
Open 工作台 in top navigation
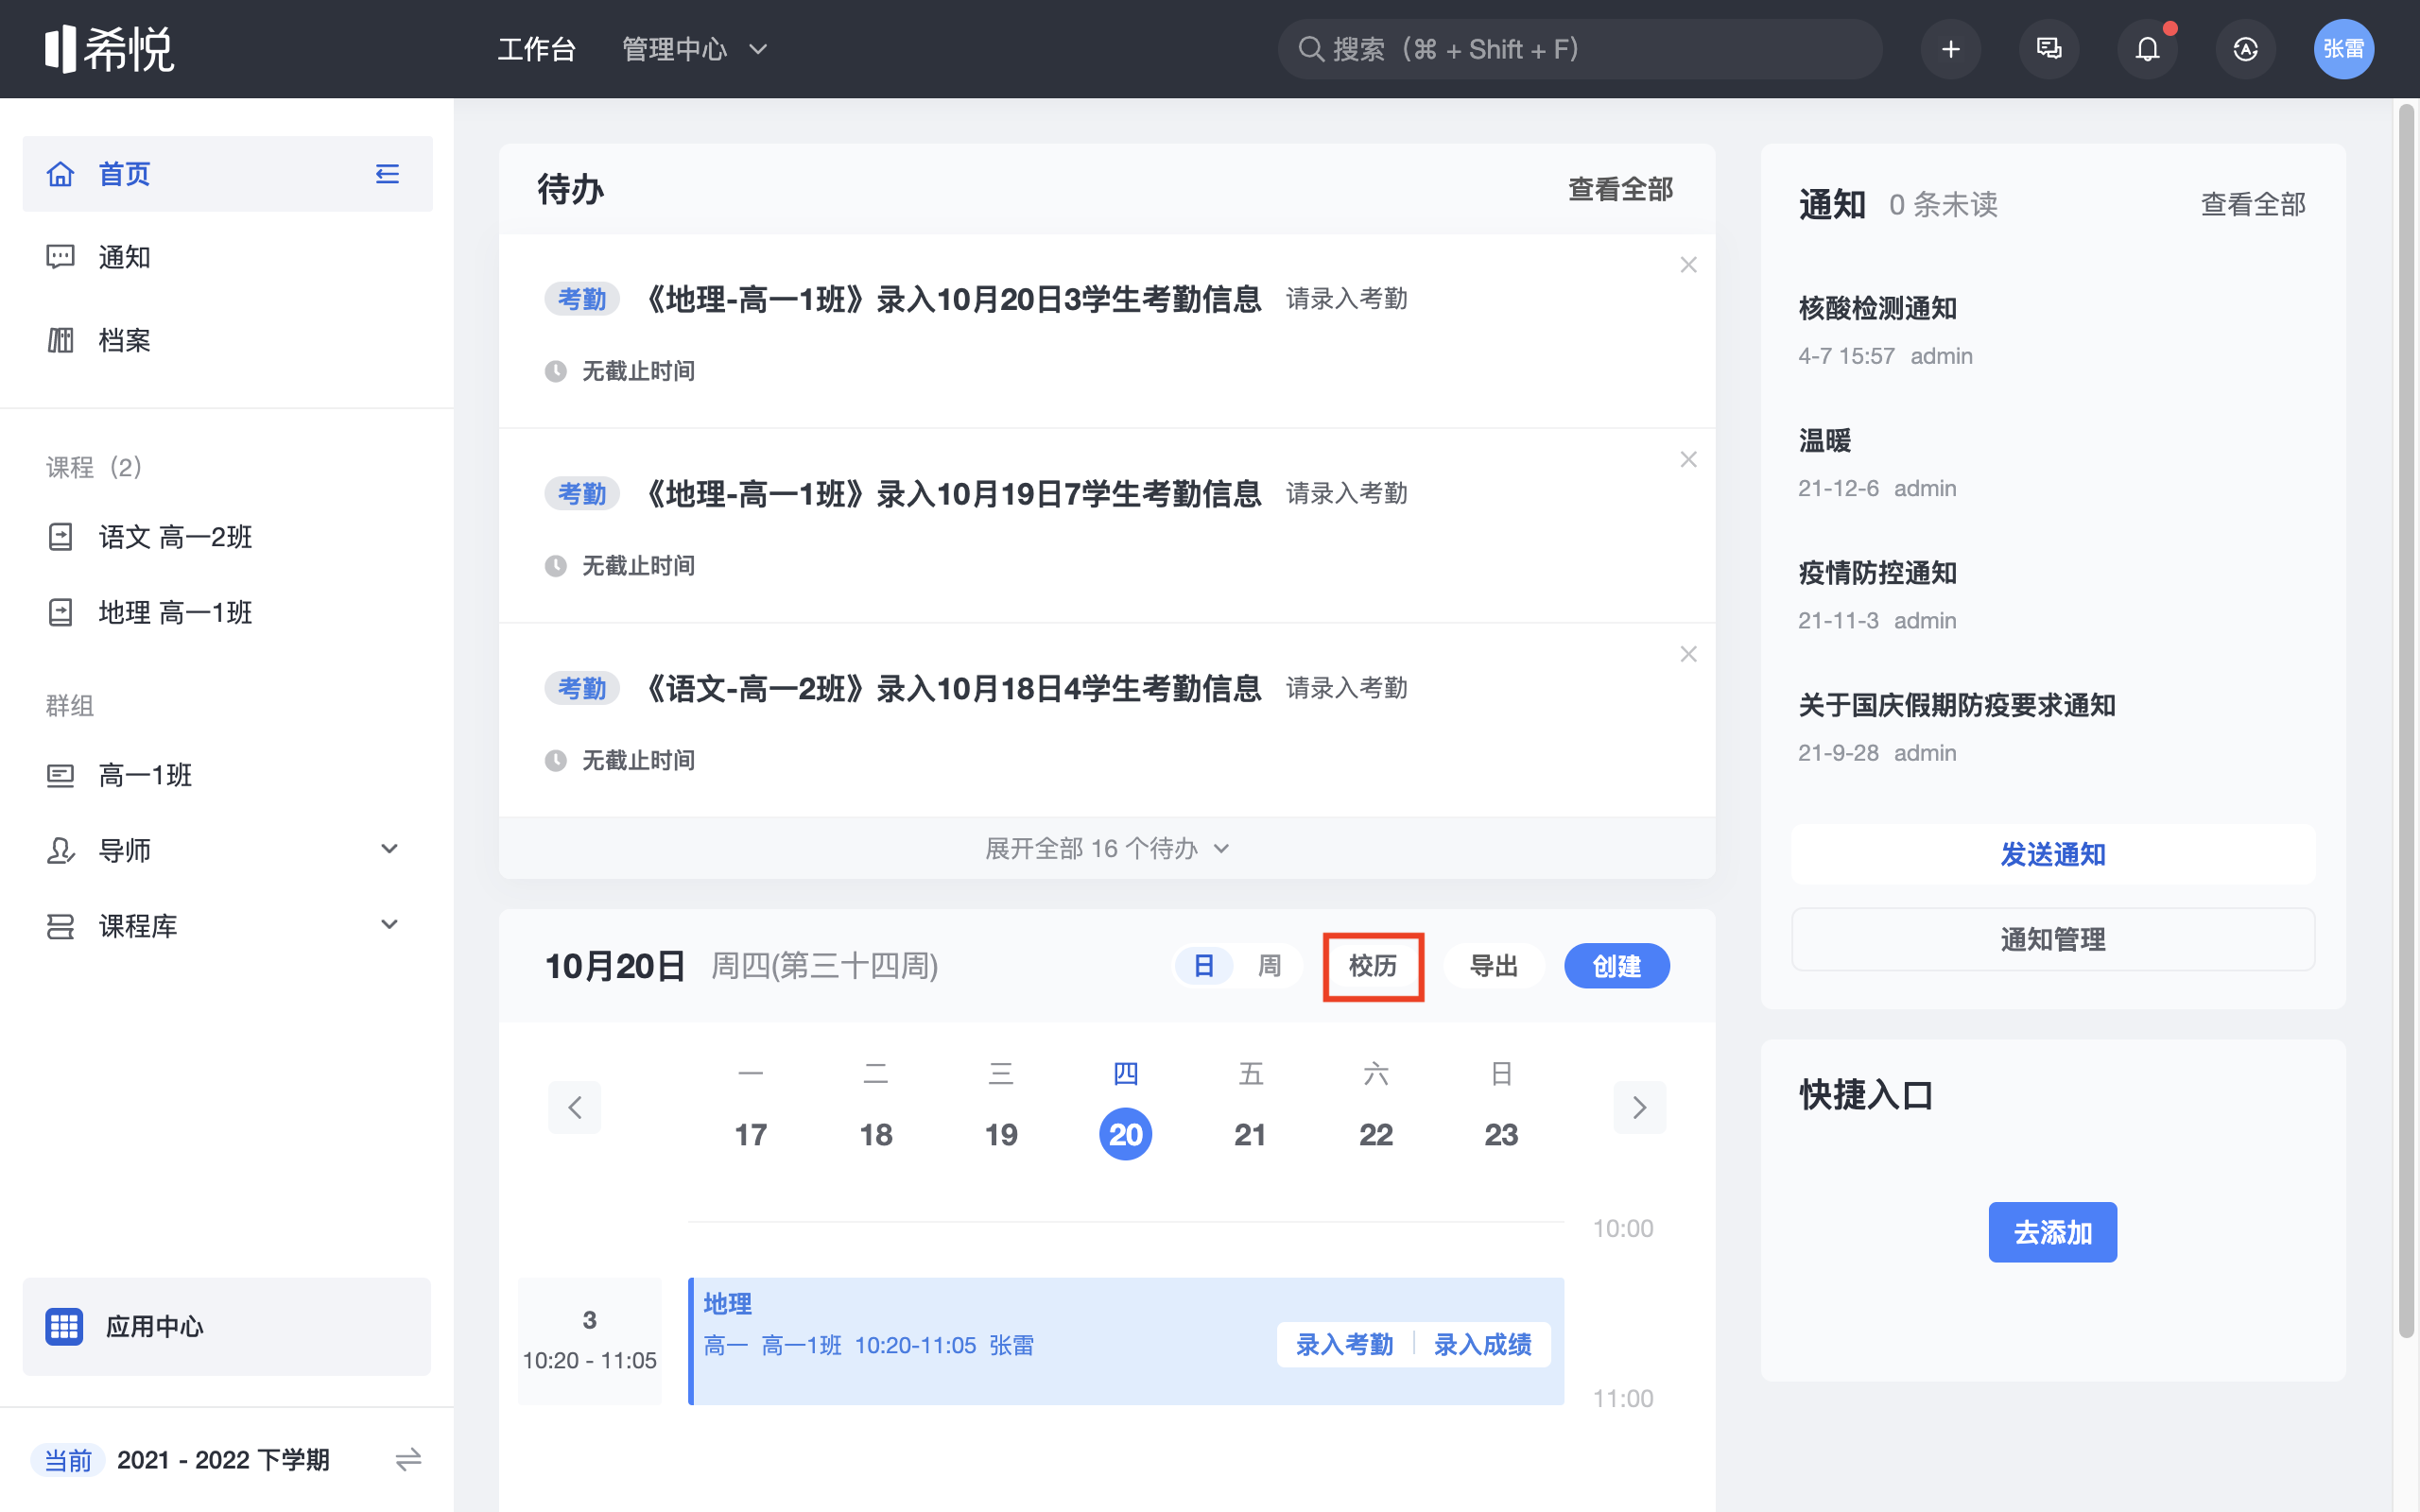(537, 49)
